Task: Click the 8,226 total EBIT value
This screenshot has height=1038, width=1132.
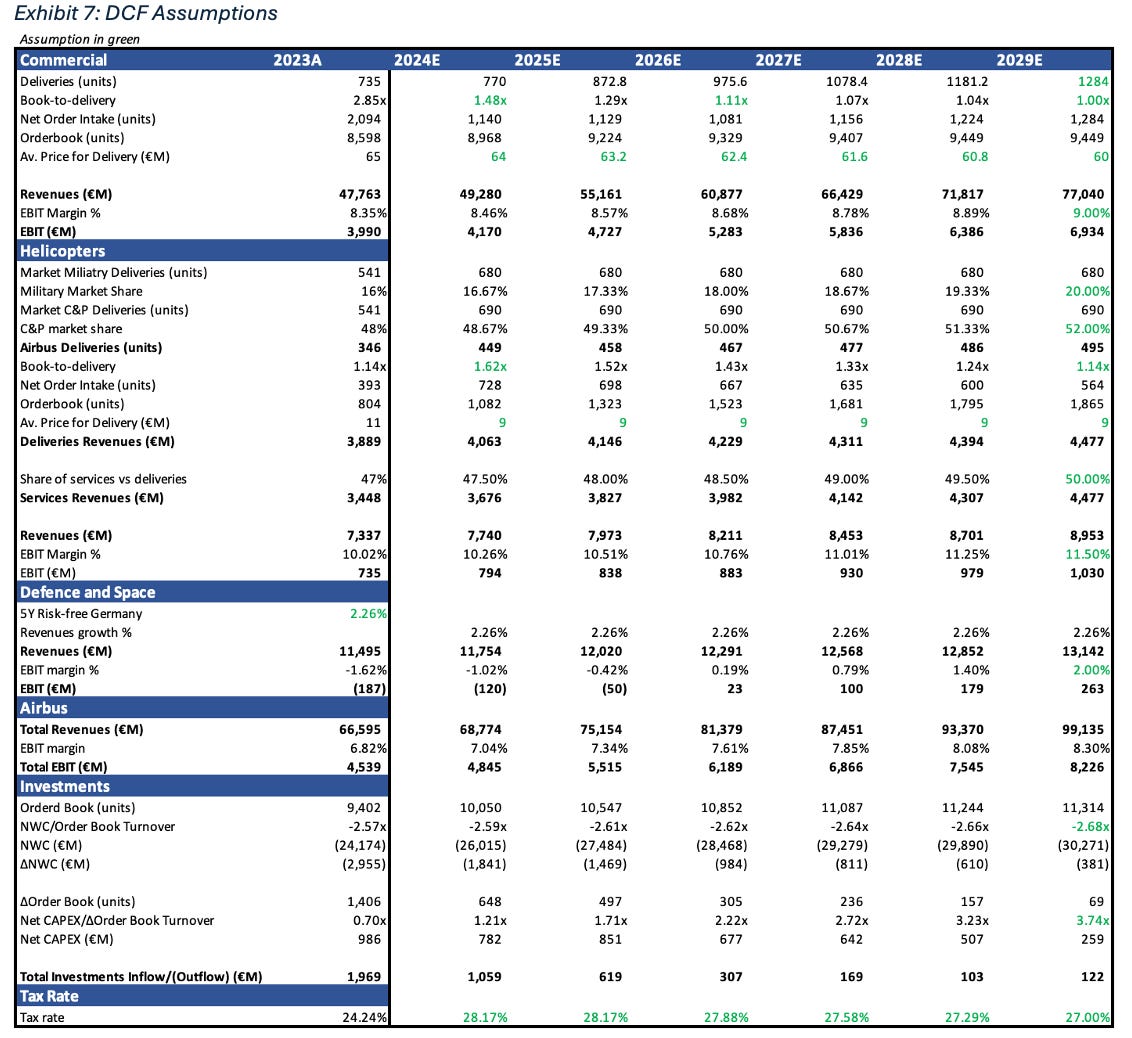Action: tap(1087, 768)
